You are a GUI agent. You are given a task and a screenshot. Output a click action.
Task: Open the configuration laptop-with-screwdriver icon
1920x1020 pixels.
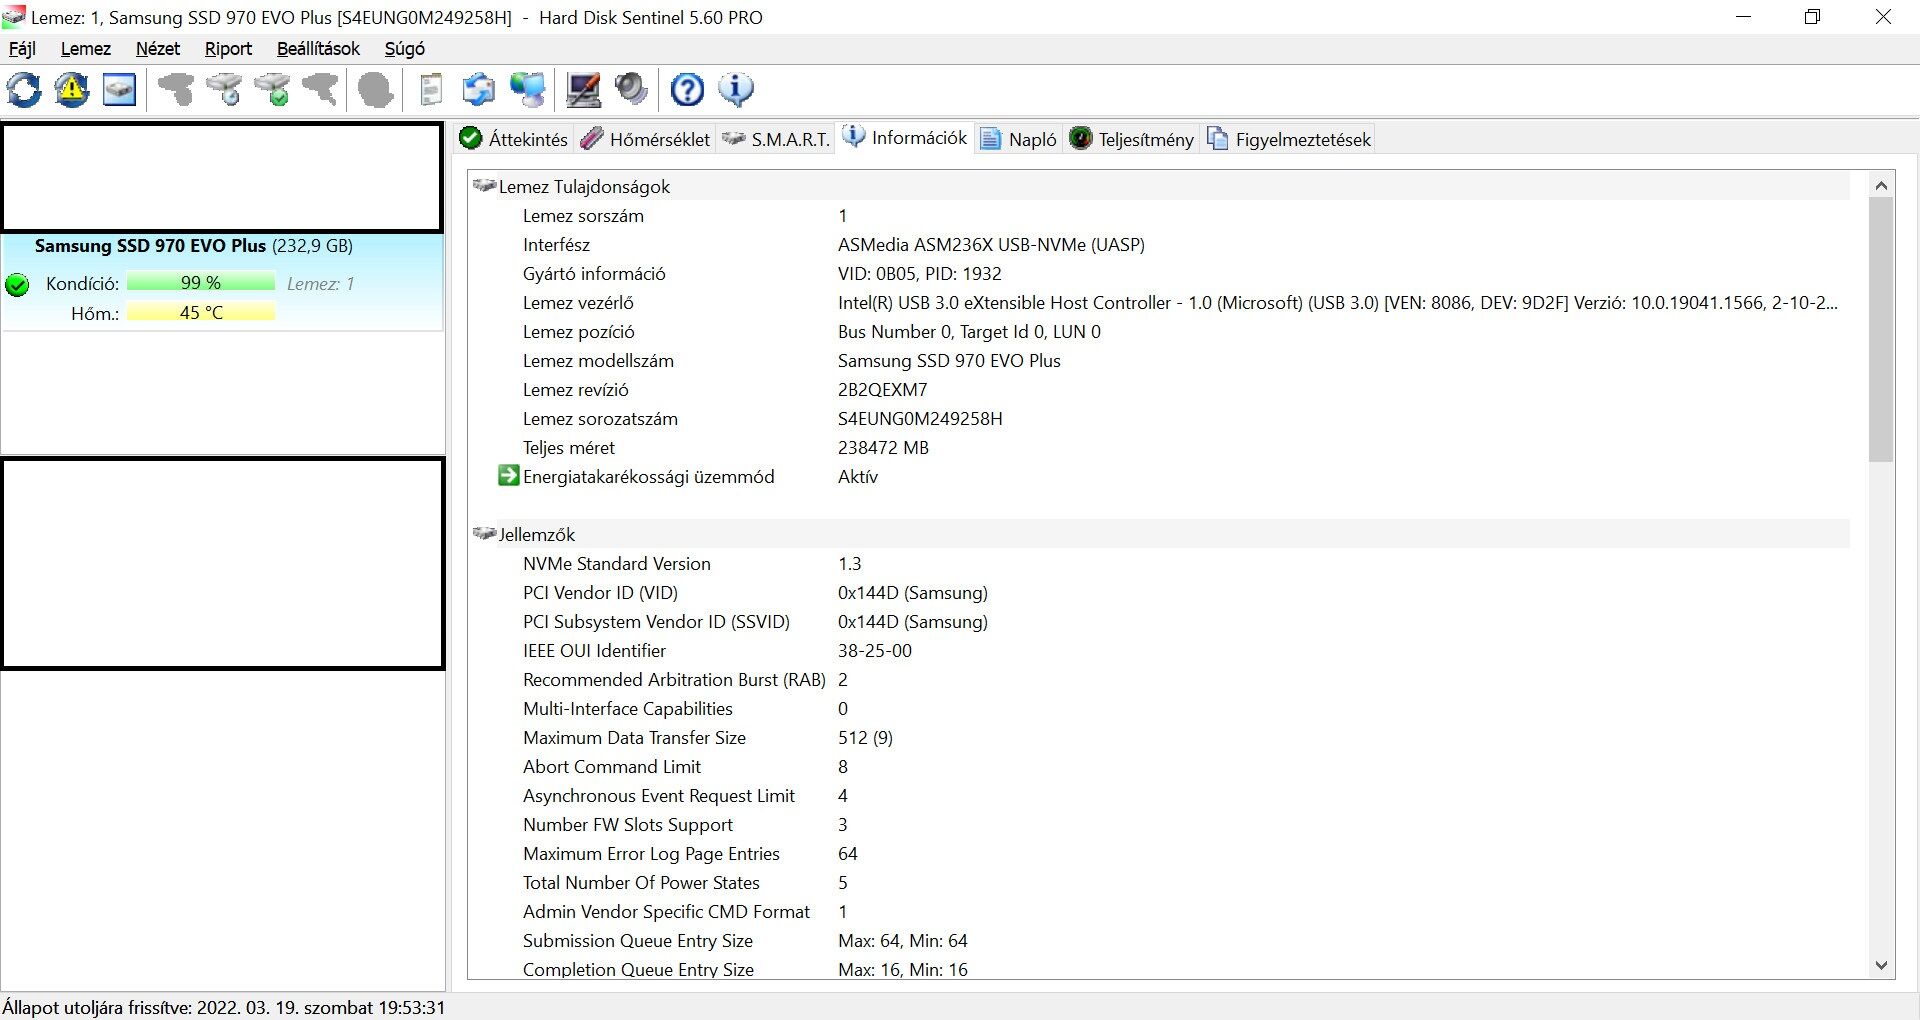point(584,90)
